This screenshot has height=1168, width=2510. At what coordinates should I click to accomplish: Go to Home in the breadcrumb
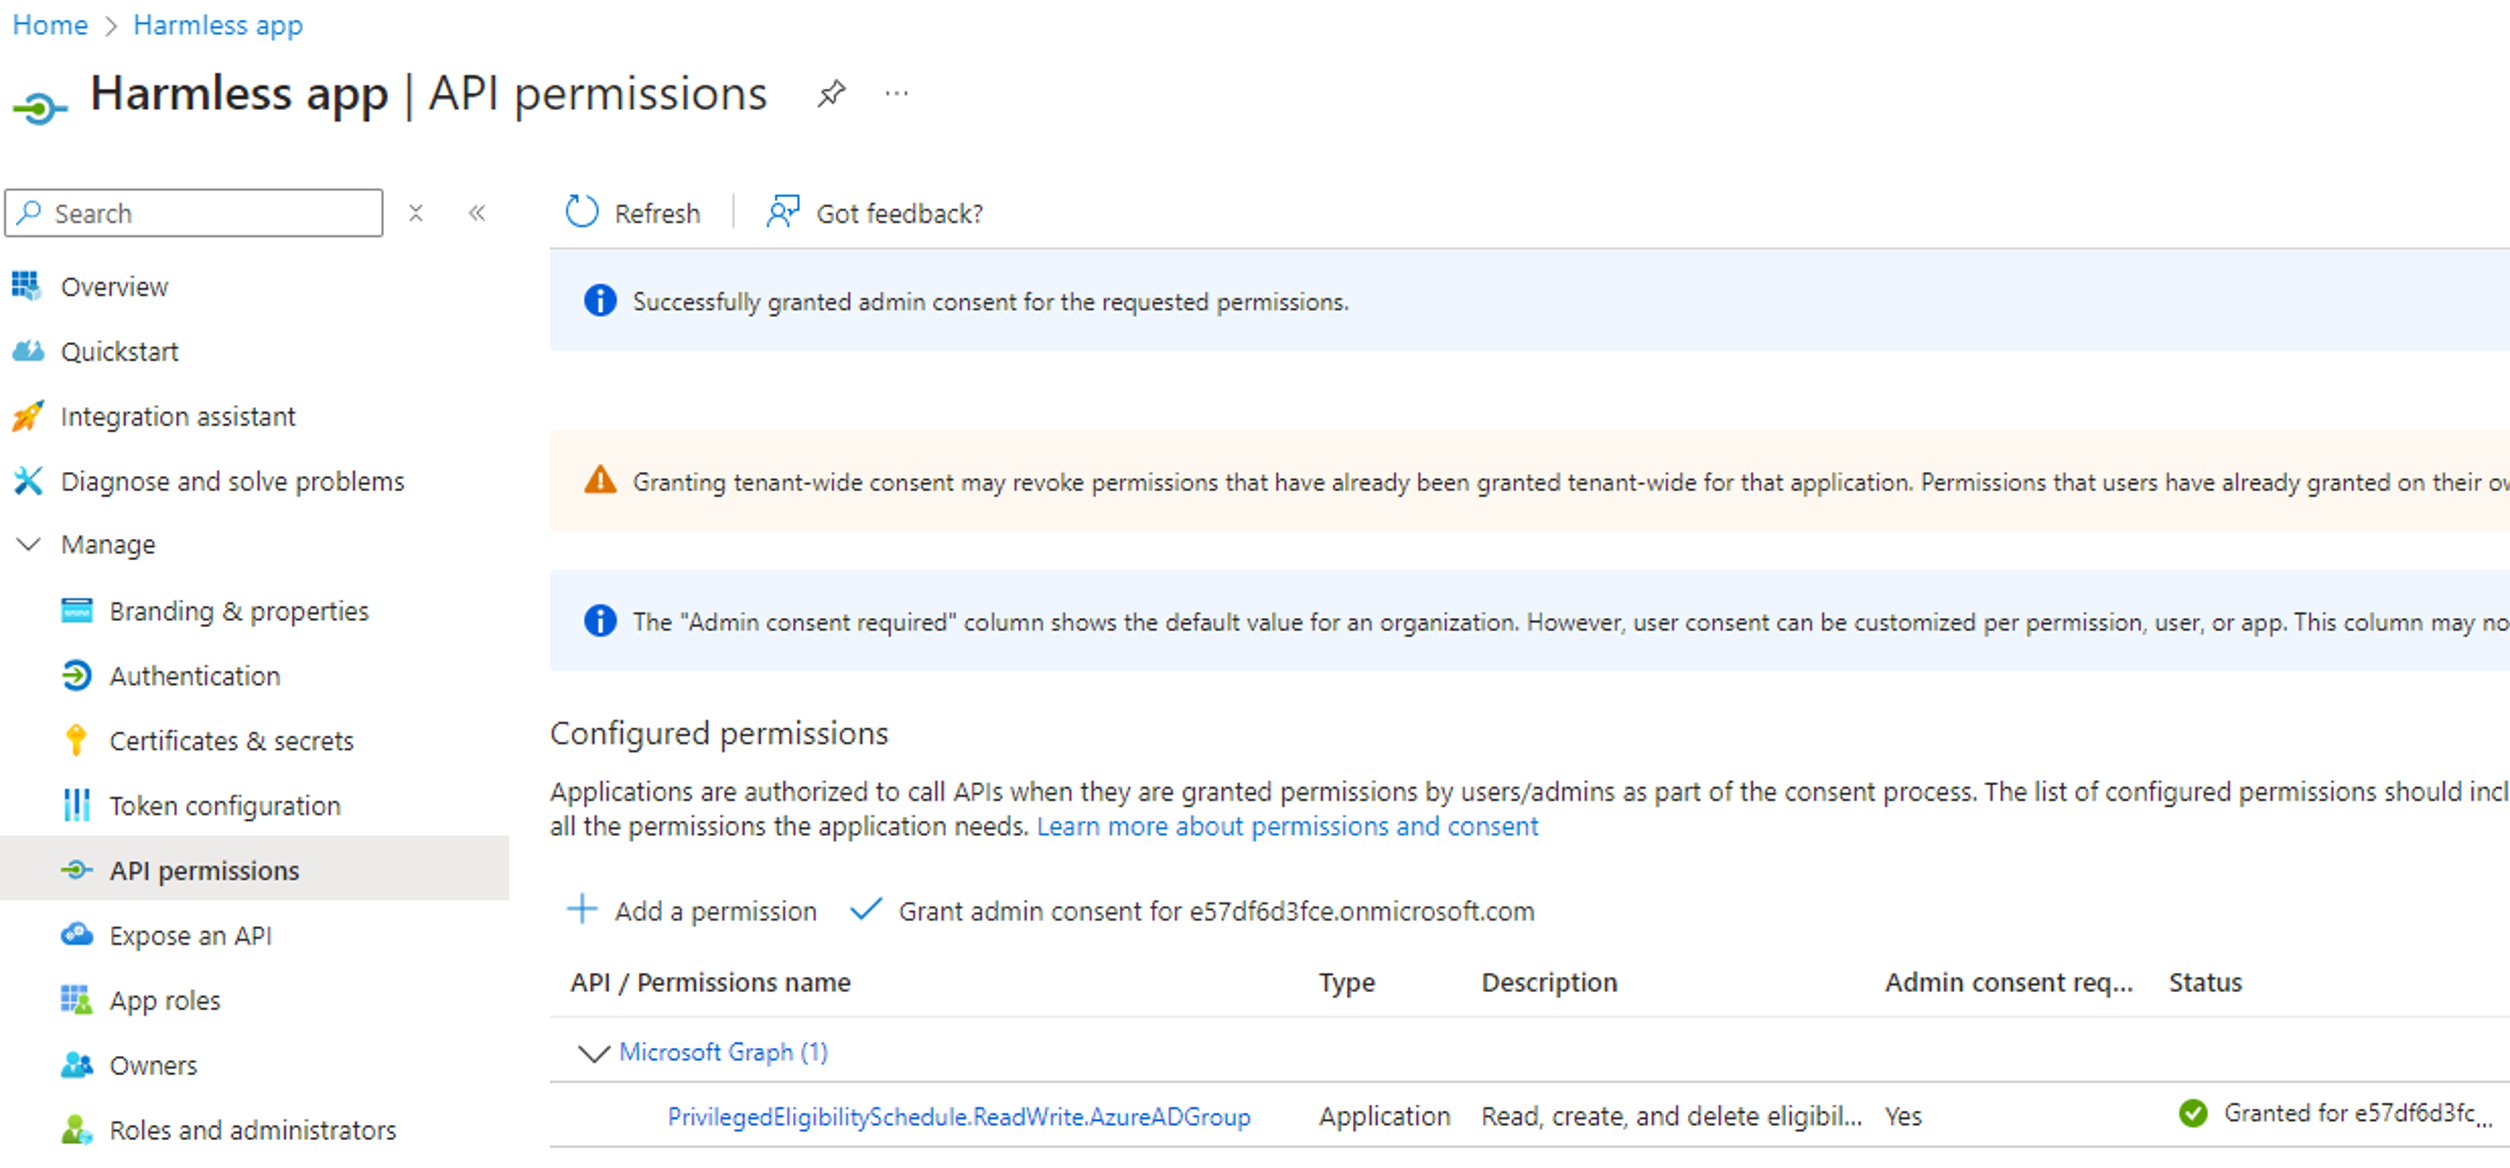50,25
